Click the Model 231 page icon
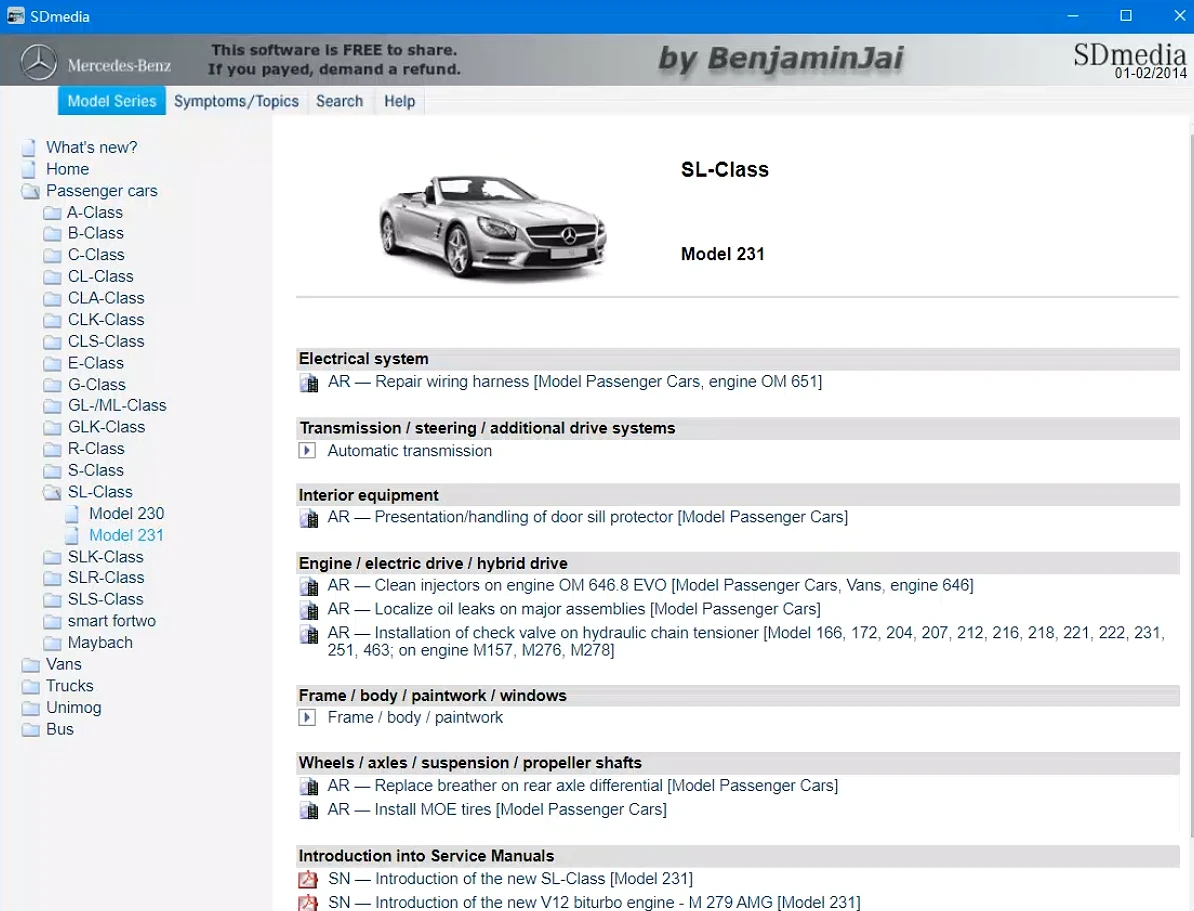 point(72,535)
